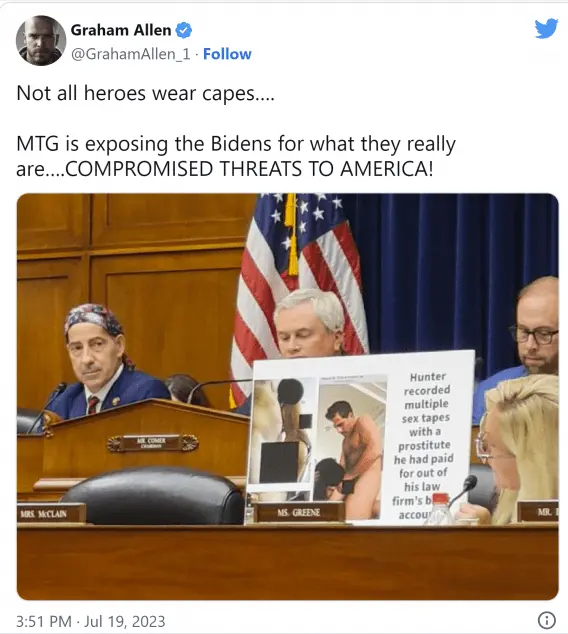Screen dimensions: 568x634
Task: Click the empty black leather chair
Action: [x=155, y=495]
